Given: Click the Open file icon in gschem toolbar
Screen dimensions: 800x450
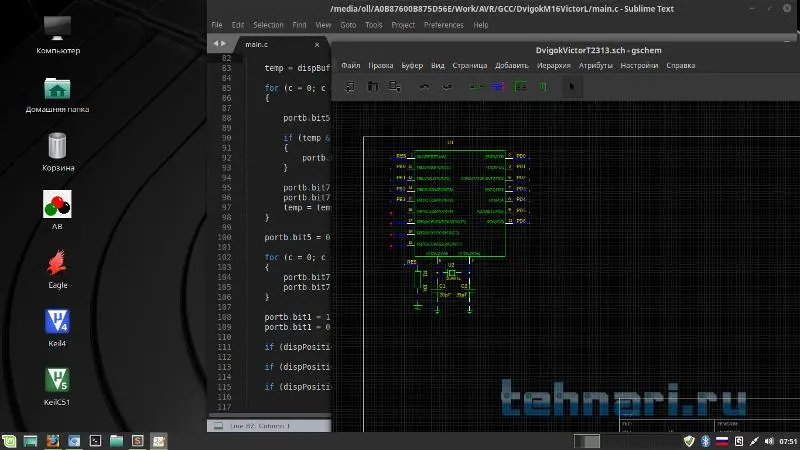Looking at the screenshot, I should 373,87.
